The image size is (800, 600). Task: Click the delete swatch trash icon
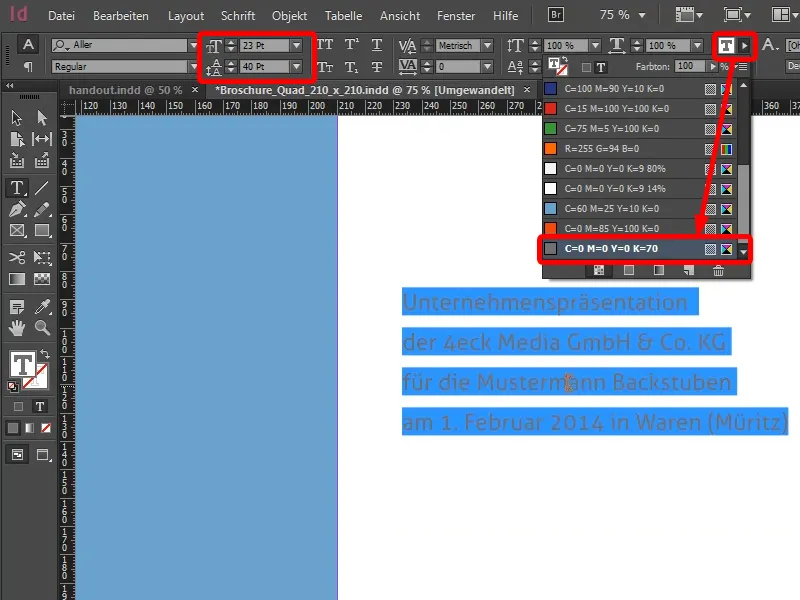721,272
